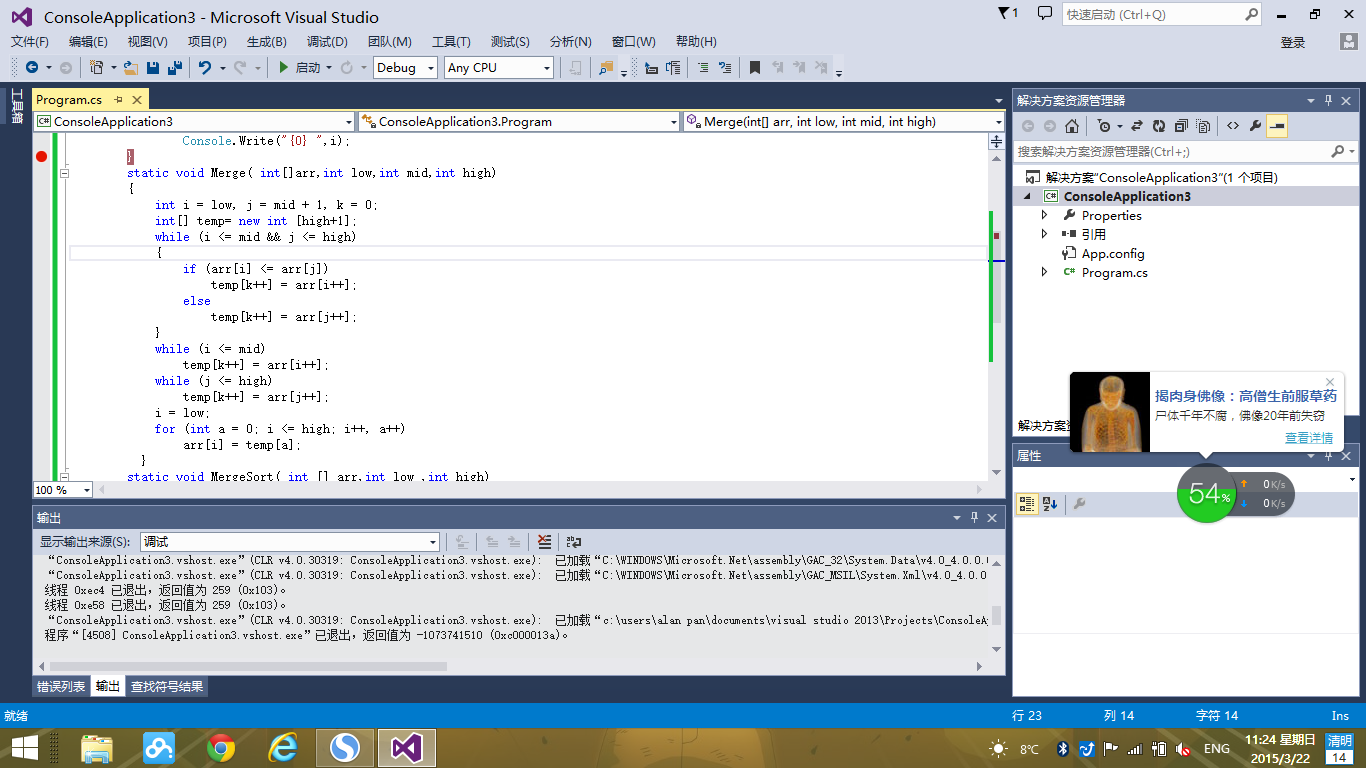Open the notifications flag showing 1
Viewport: 1366px width, 768px height.
point(1008,14)
